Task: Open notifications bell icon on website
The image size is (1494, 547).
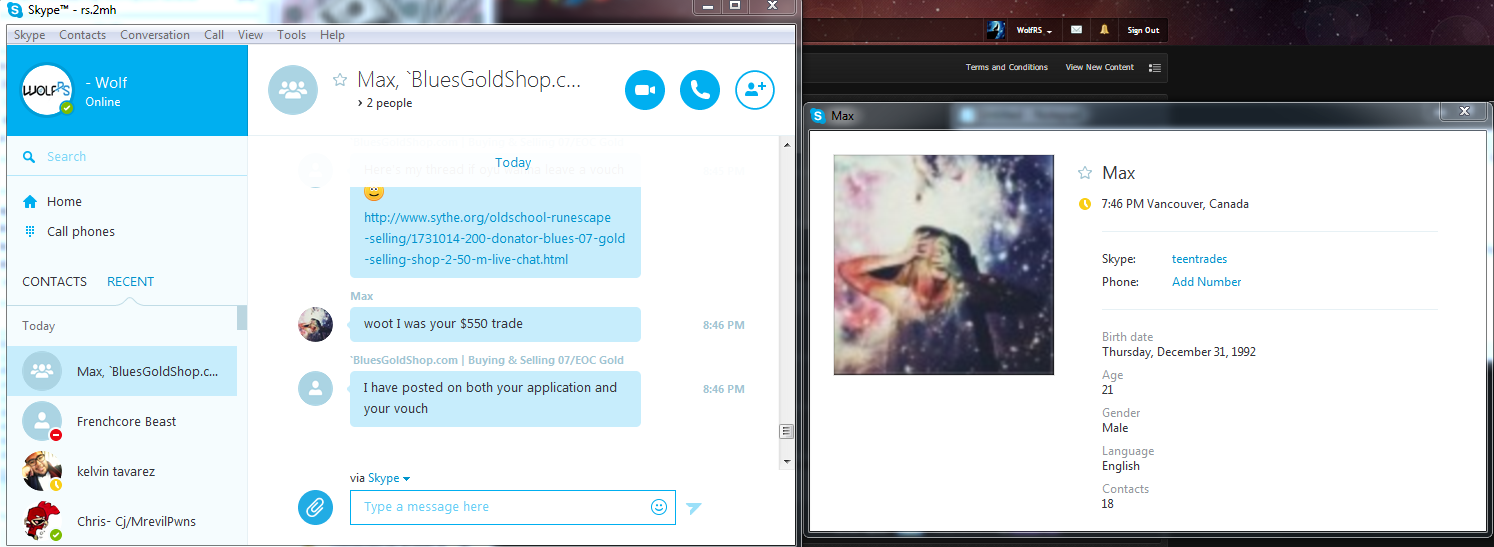Action: pos(1104,30)
